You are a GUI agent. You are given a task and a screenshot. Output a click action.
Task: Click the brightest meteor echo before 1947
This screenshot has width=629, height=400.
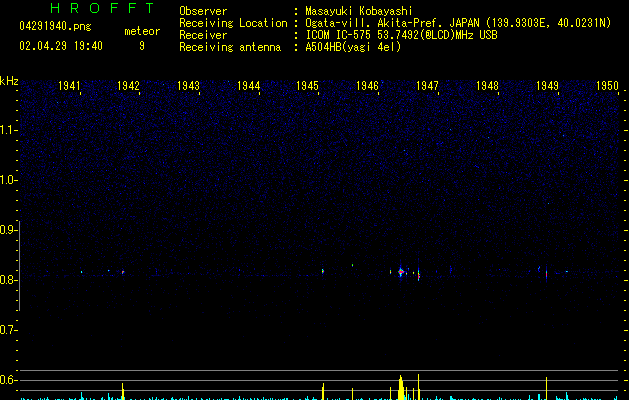pos(400,272)
